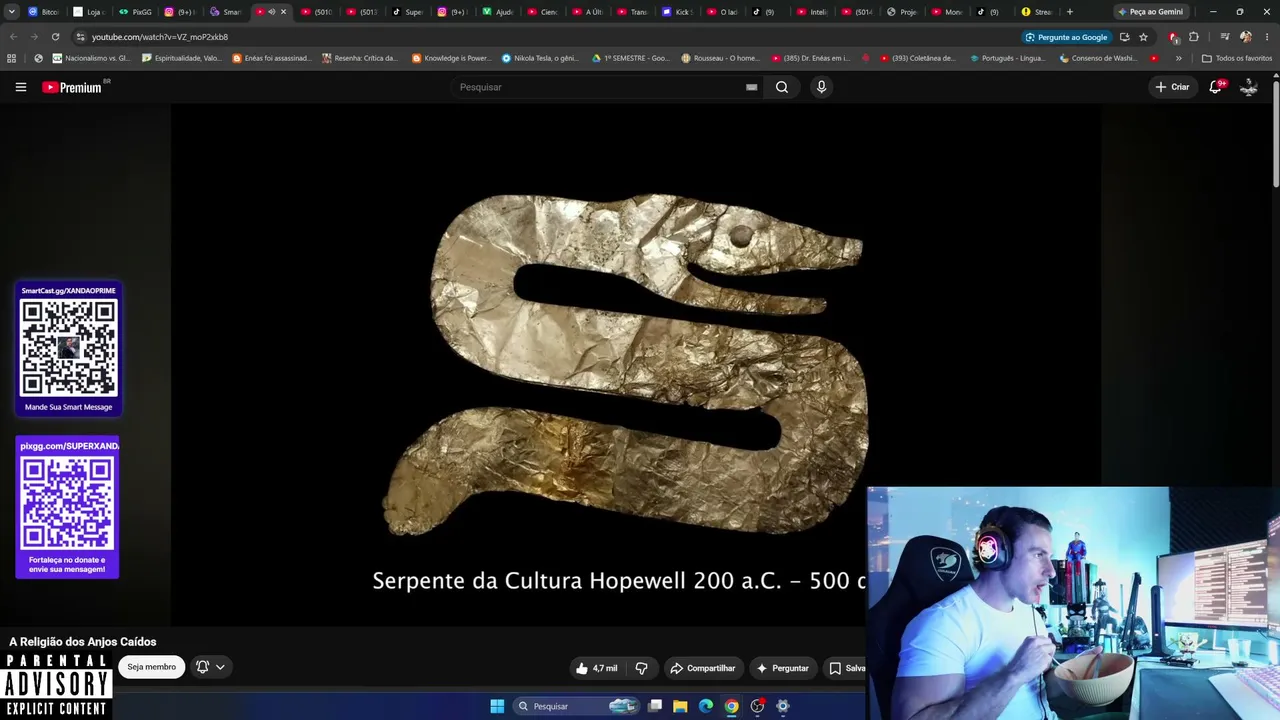Switch to the Stream tab
1280x720 pixels.
(x=1037, y=12)
